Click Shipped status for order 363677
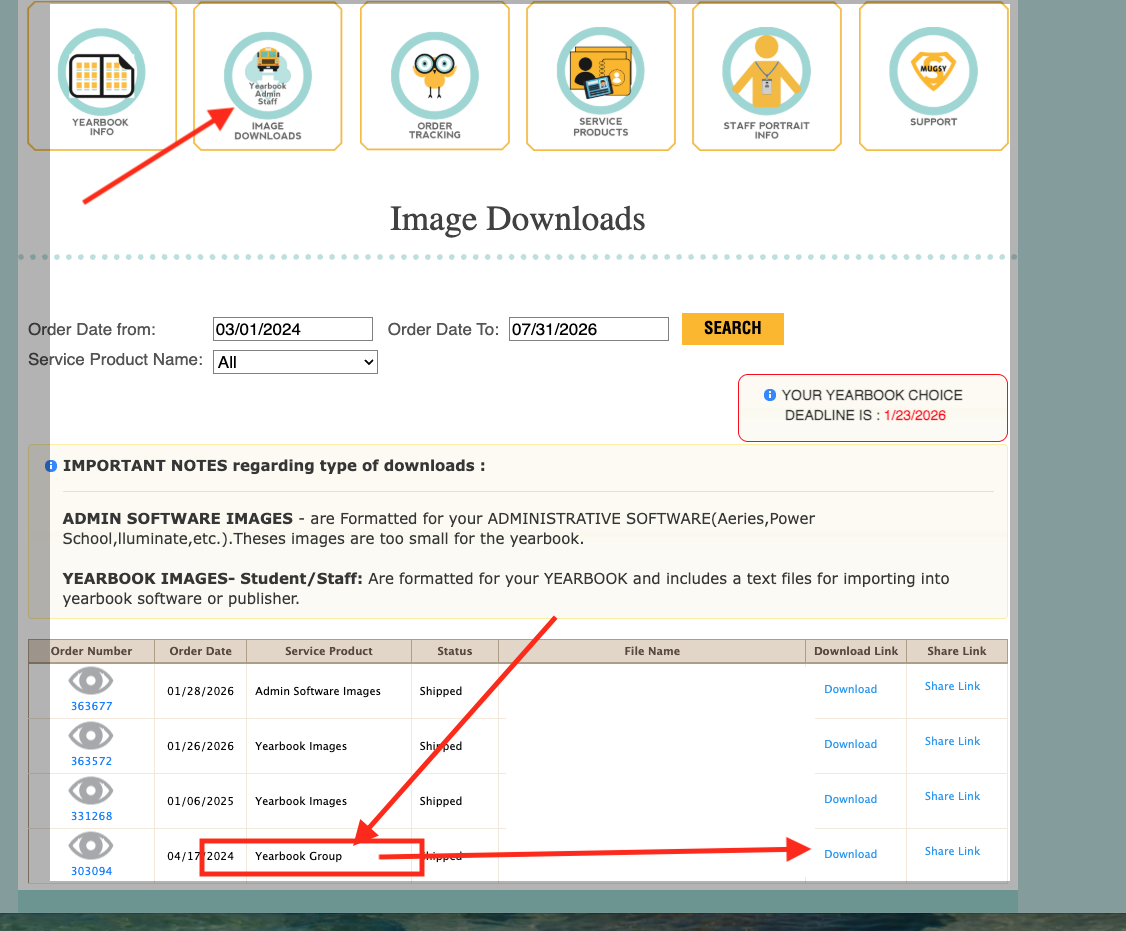 click(441, 691)
